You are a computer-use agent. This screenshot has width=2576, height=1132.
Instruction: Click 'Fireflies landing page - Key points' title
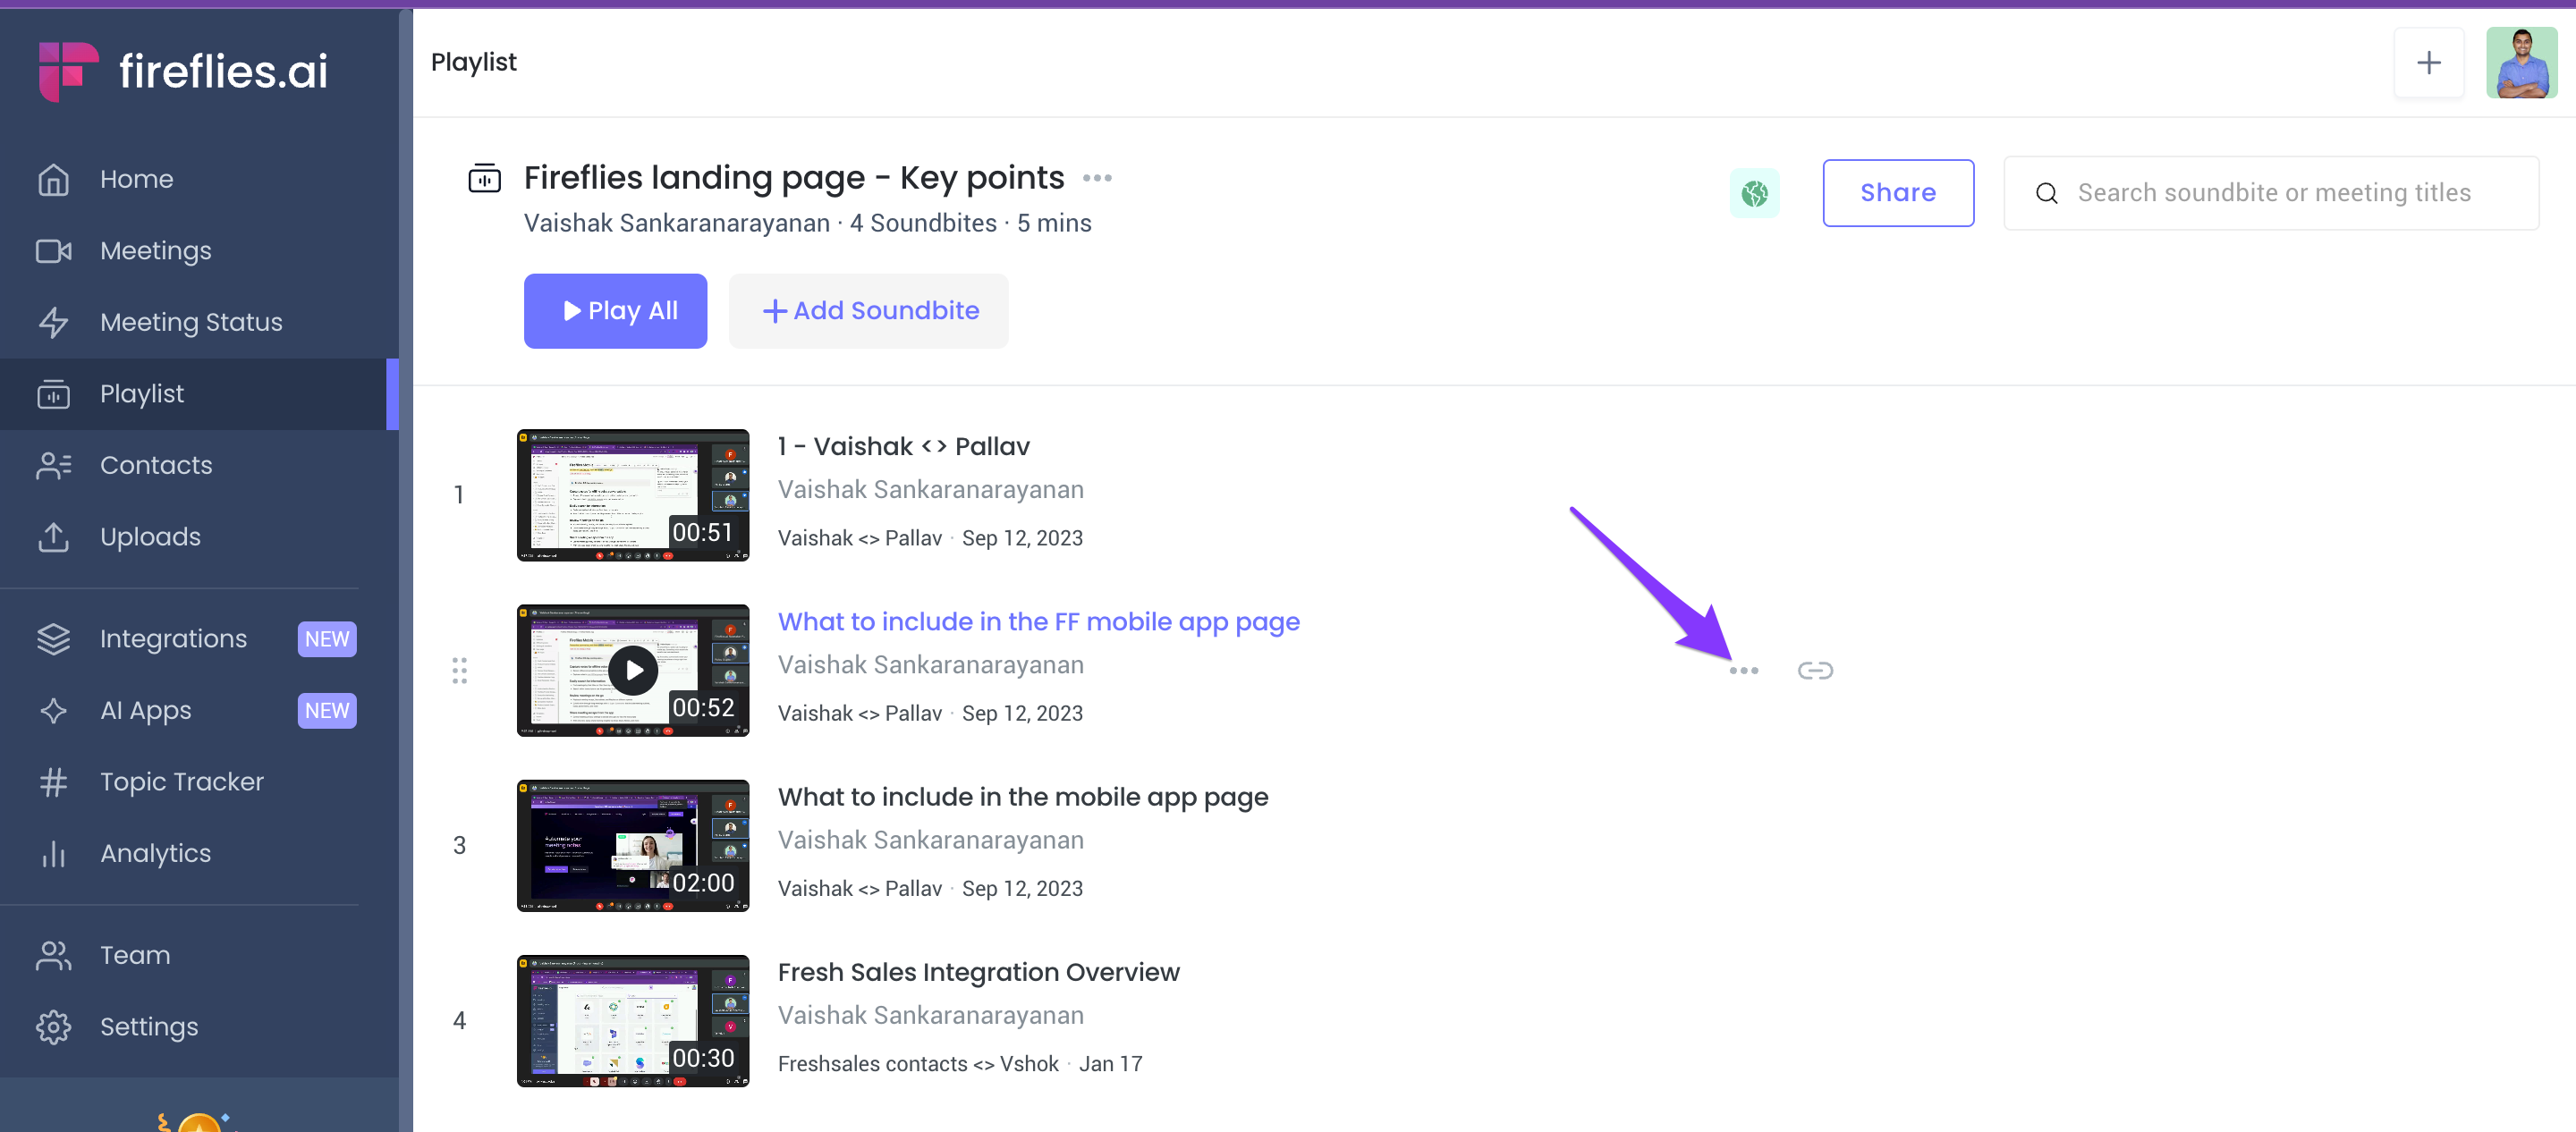(x=793, y=178)
